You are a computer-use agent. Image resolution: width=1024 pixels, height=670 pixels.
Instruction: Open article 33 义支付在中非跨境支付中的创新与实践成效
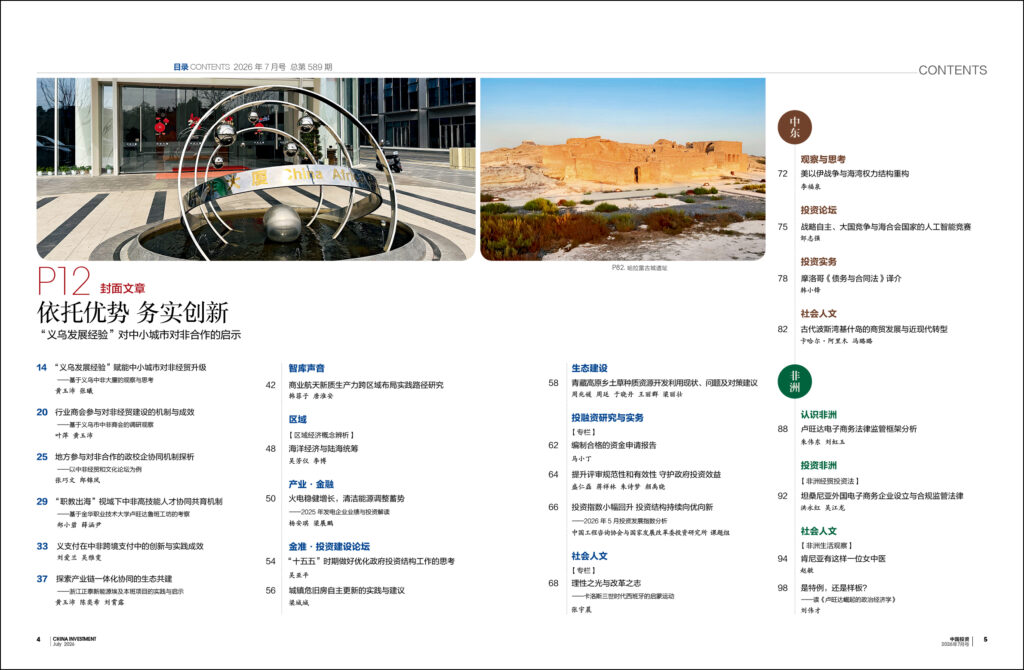coord(129,546)
